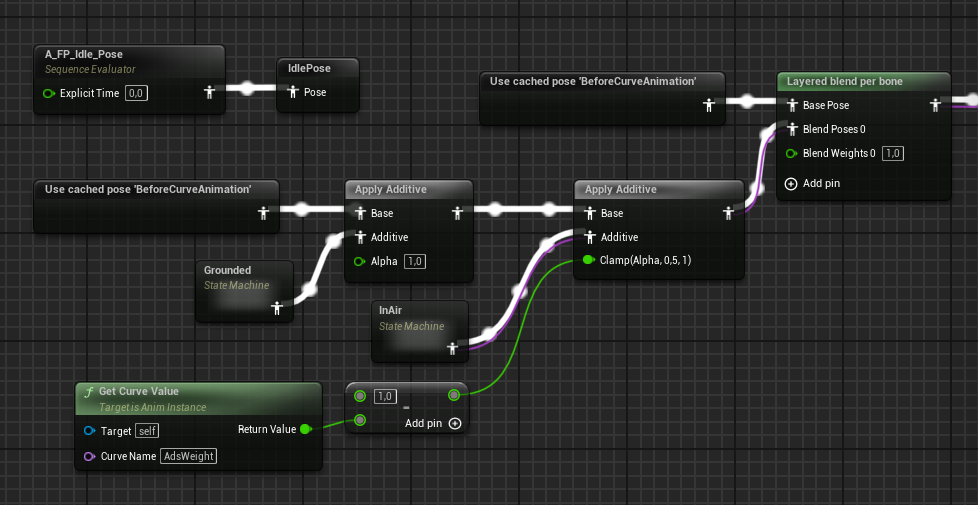Click output pin of Apply Additive with Clamp alpha
978x505 pixels.
pos(728,213)
